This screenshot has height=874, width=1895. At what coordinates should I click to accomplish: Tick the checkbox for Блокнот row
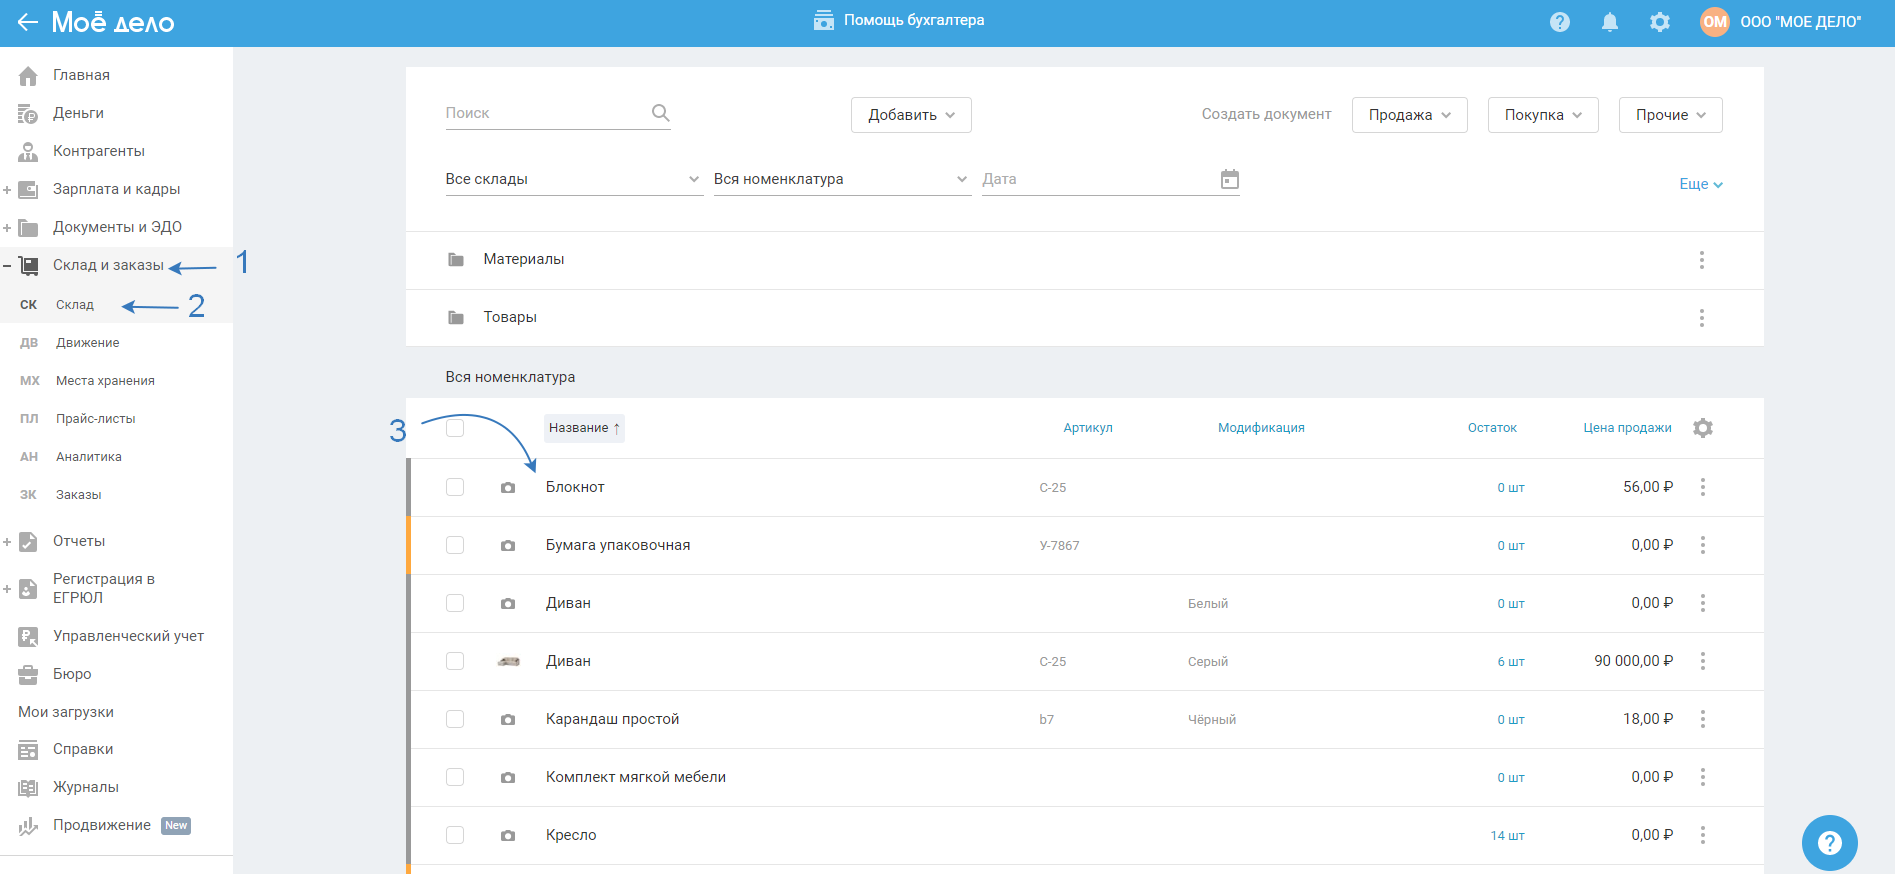455,487
